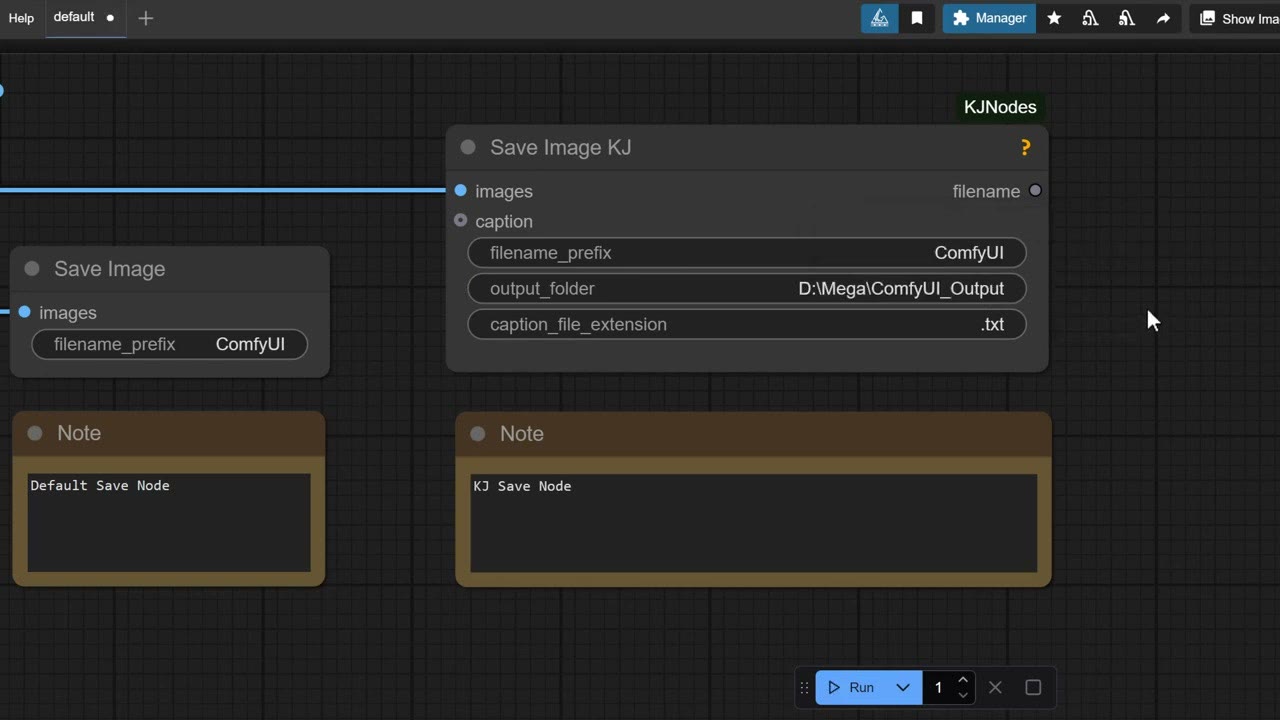Open the Help menu
Screen dimensions: 1280x720
click(21, 18)
